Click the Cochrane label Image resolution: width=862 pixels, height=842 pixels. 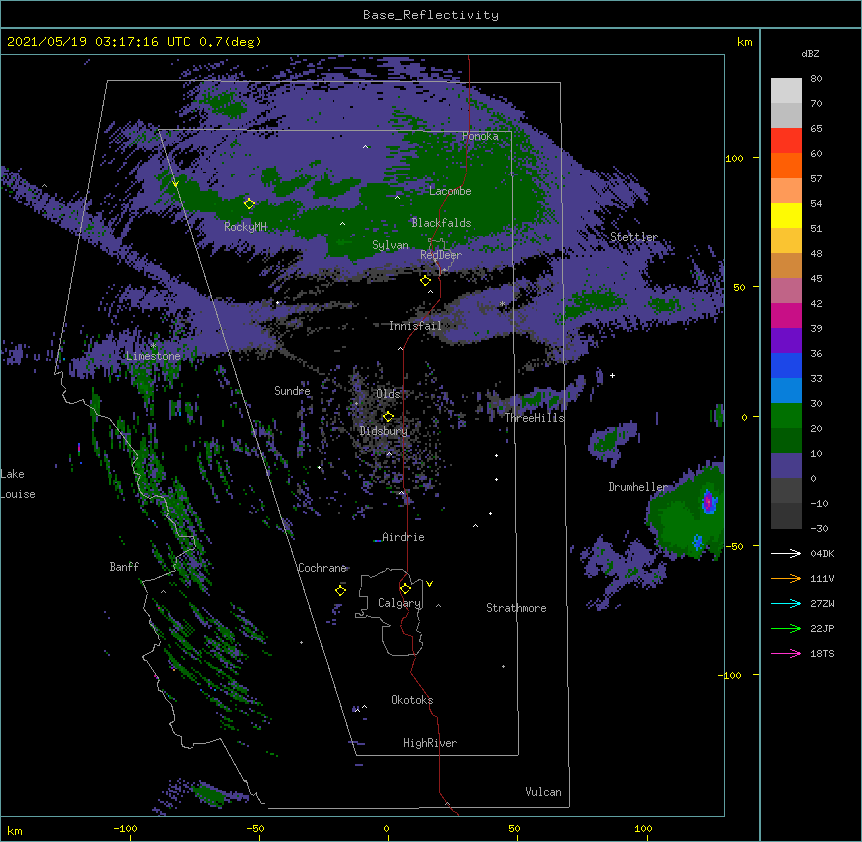coord(322,568)
